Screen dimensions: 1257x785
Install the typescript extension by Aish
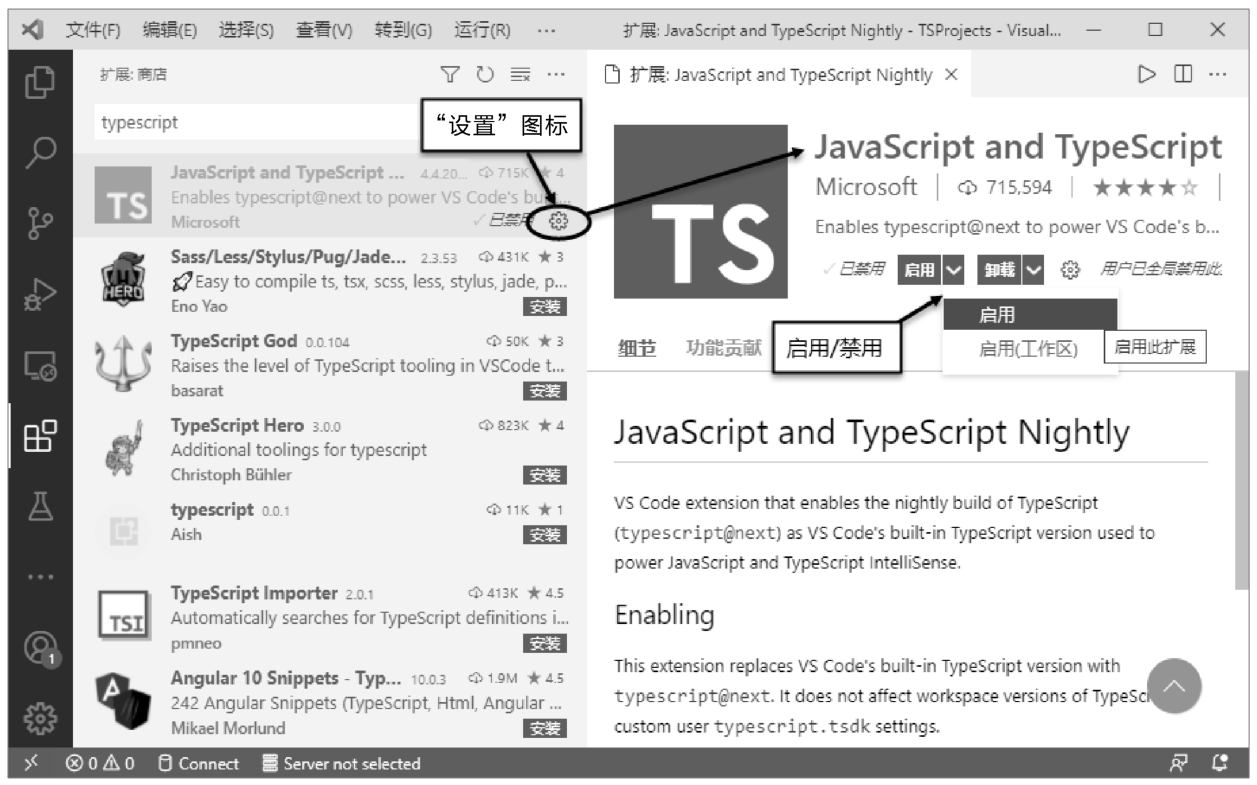(545, 534)
